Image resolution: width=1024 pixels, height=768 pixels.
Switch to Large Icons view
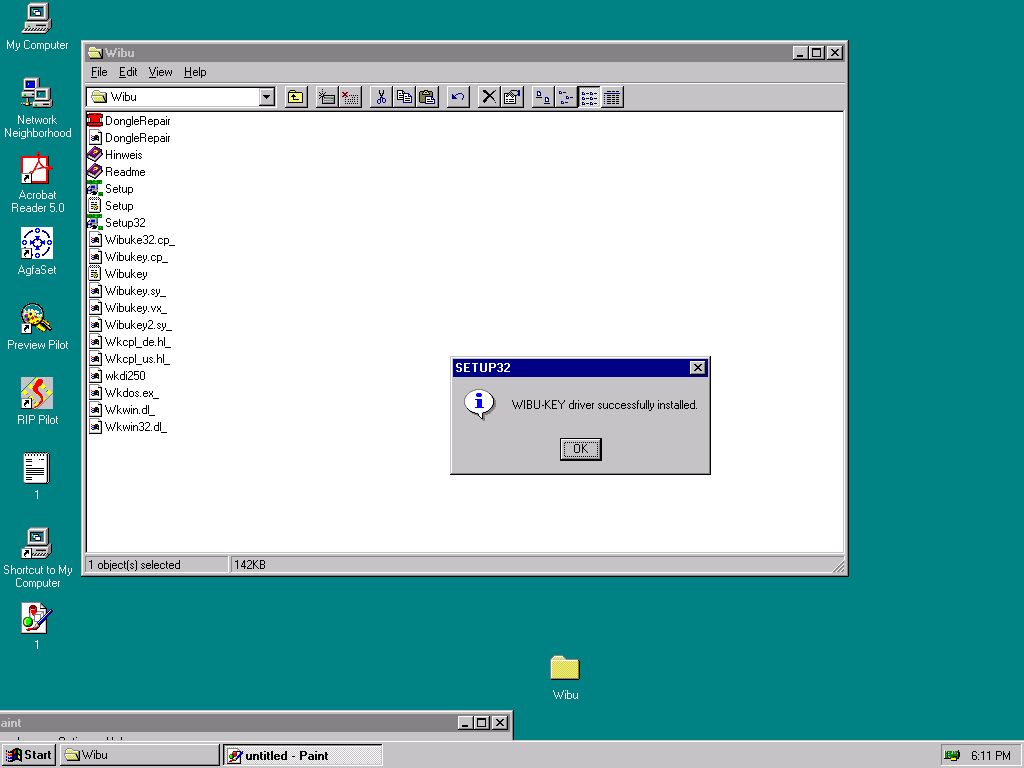click(x=543, y=97)
